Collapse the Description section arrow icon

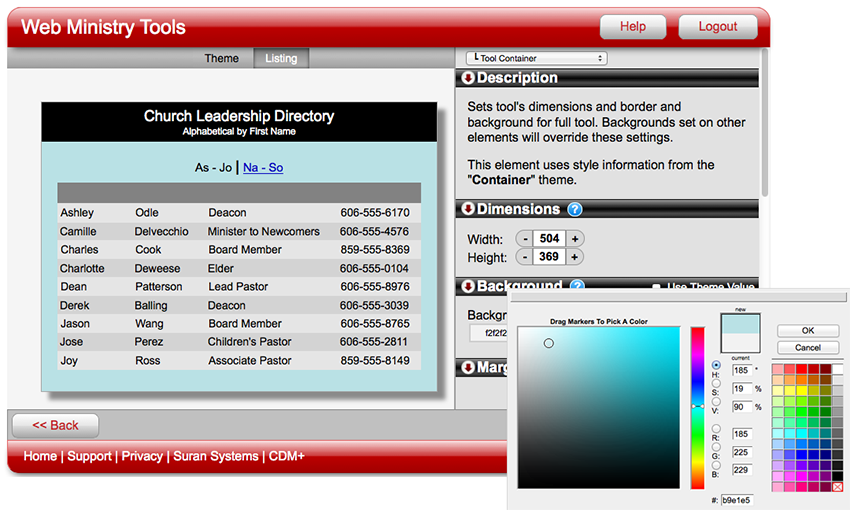pos(467,78)
